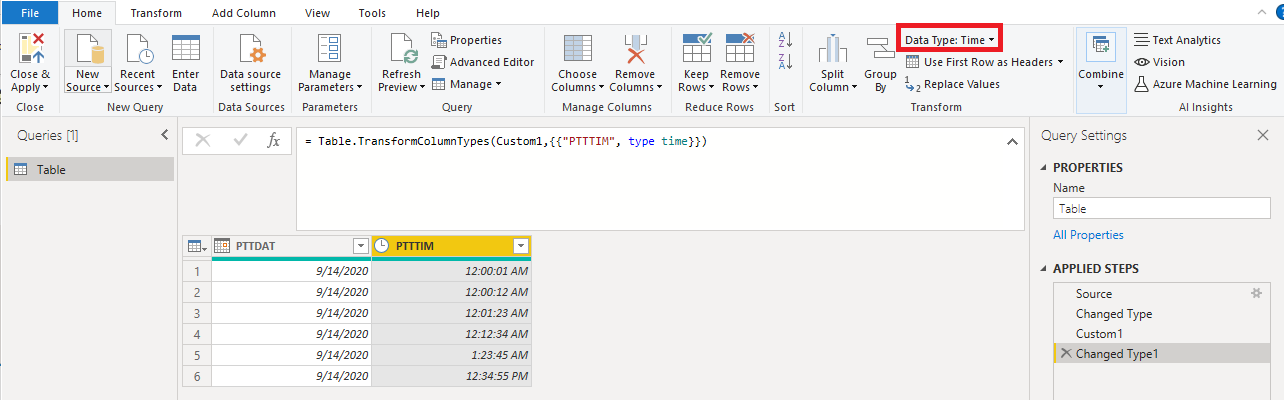Click Replace Values
The width and height of the screenshot is (1284, 400).
951,84
